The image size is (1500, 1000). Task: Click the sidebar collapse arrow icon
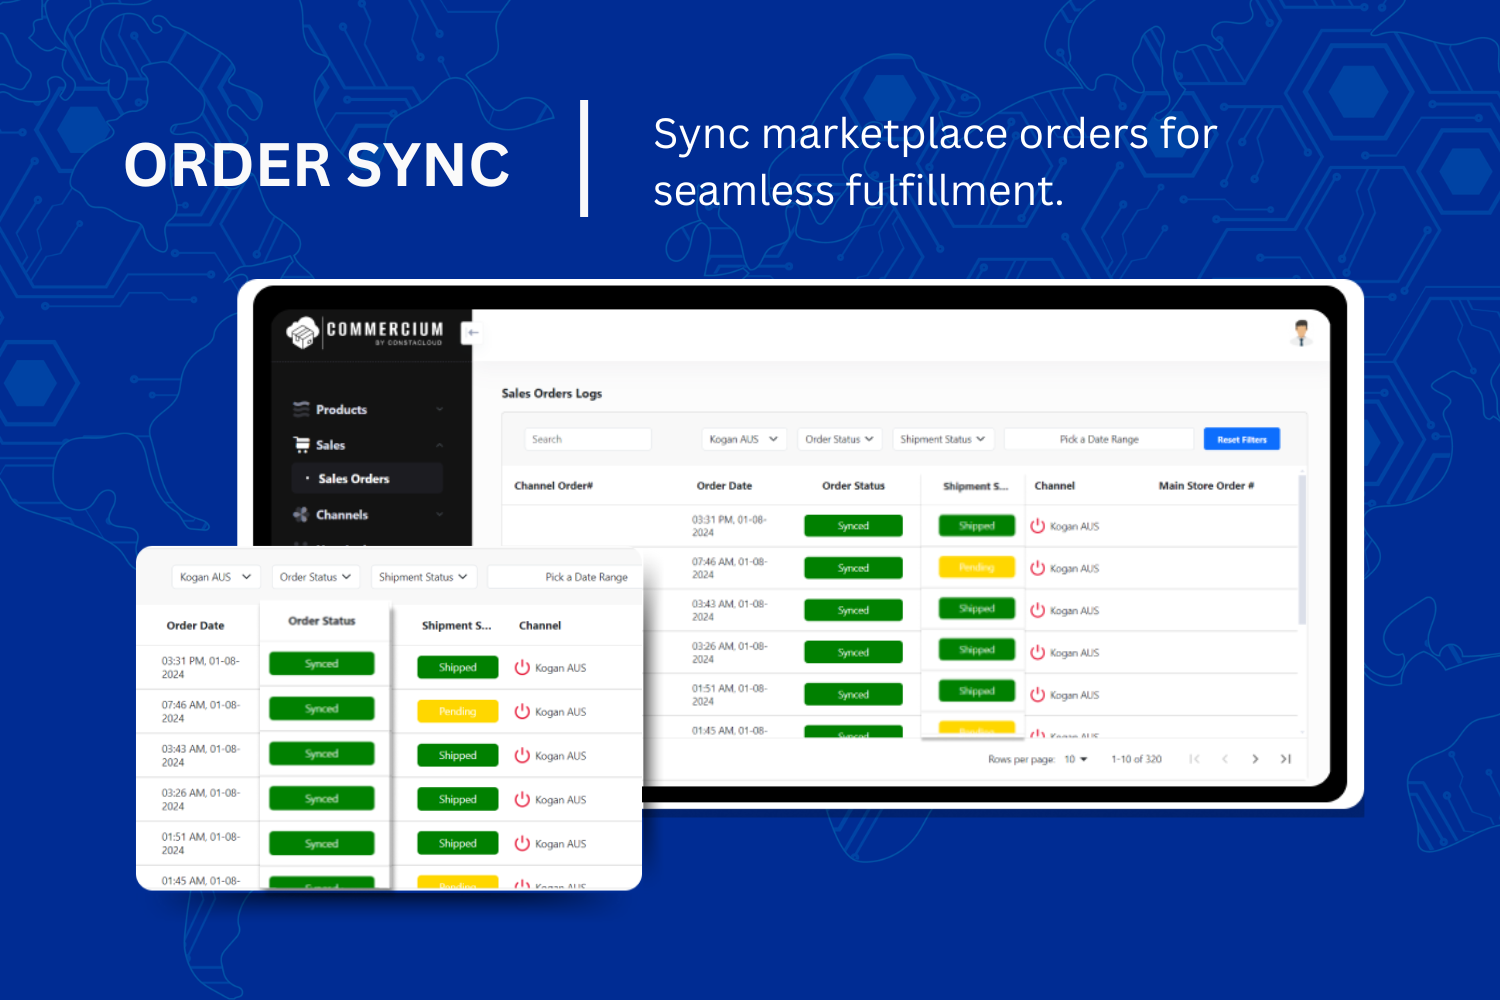click(471, 332)
